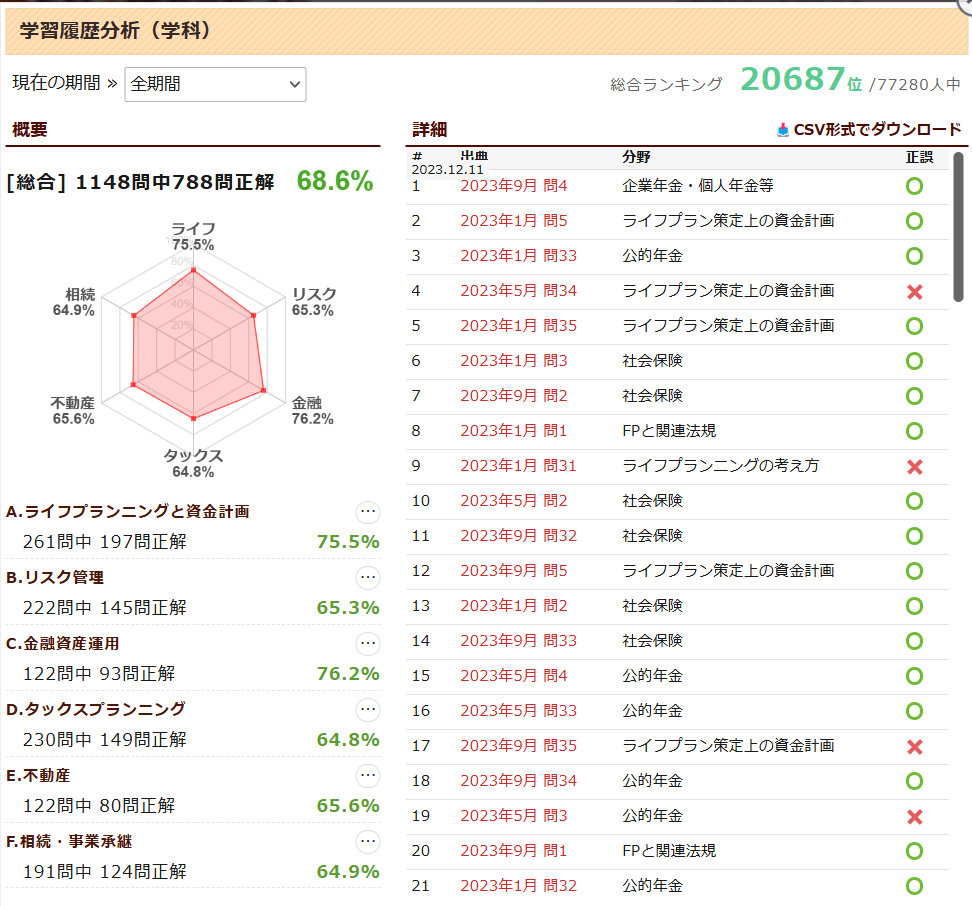This screenshot has width=972, height=906.
Task: Open more options for D.タックスプランニング
Action: pyautogui.click(x=368, y=710)
